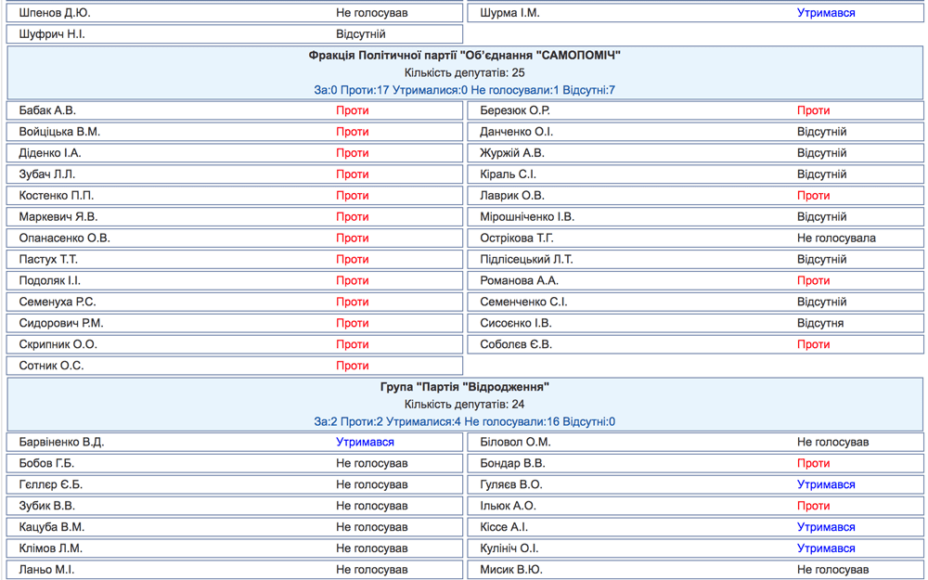Select "Проти" vote beside Бондар В.В.
The image size is (928, 580).
(813, 463)
